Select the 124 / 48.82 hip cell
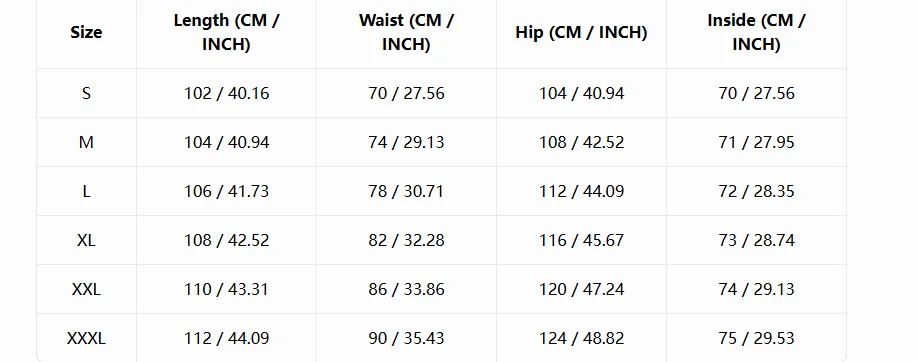The image size is (918, 362). [x=581, y=339]
